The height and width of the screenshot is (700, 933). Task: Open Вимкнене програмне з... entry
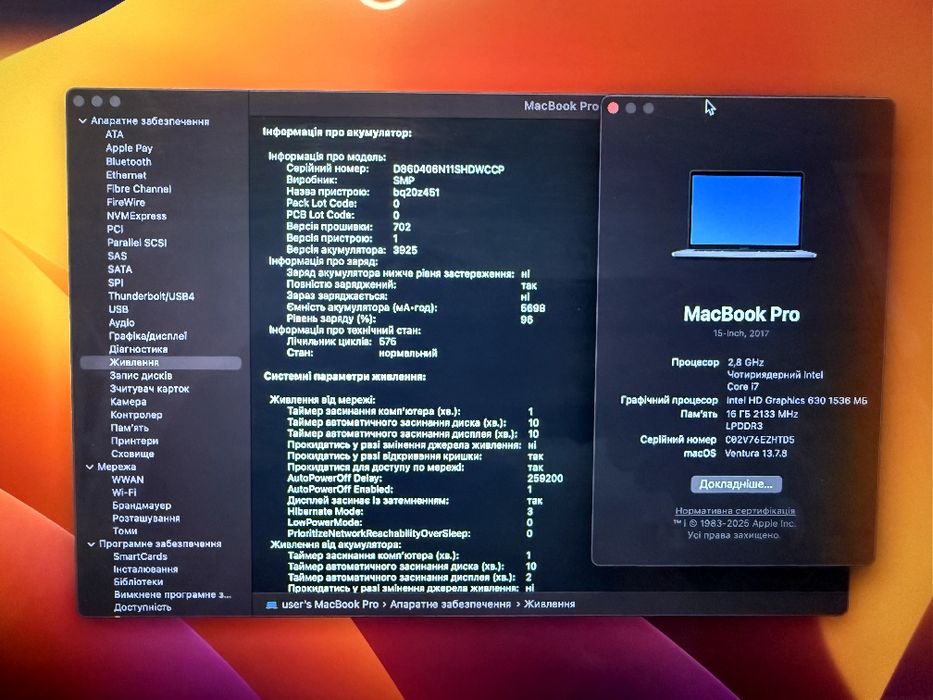[x=173, y=595]
